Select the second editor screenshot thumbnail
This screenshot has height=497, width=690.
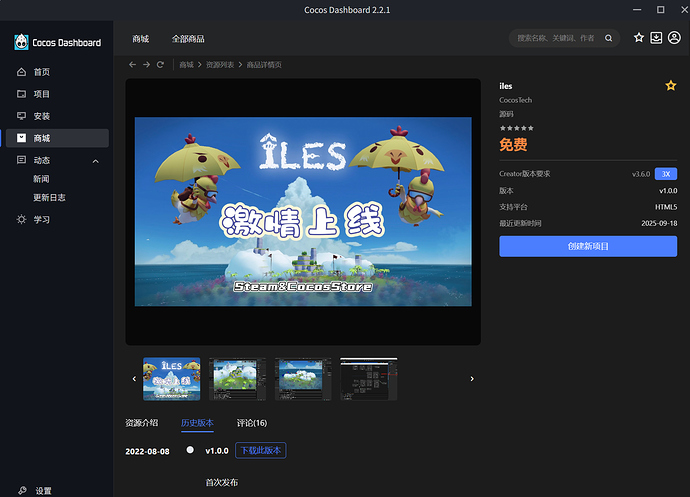(x=237, y=379)
